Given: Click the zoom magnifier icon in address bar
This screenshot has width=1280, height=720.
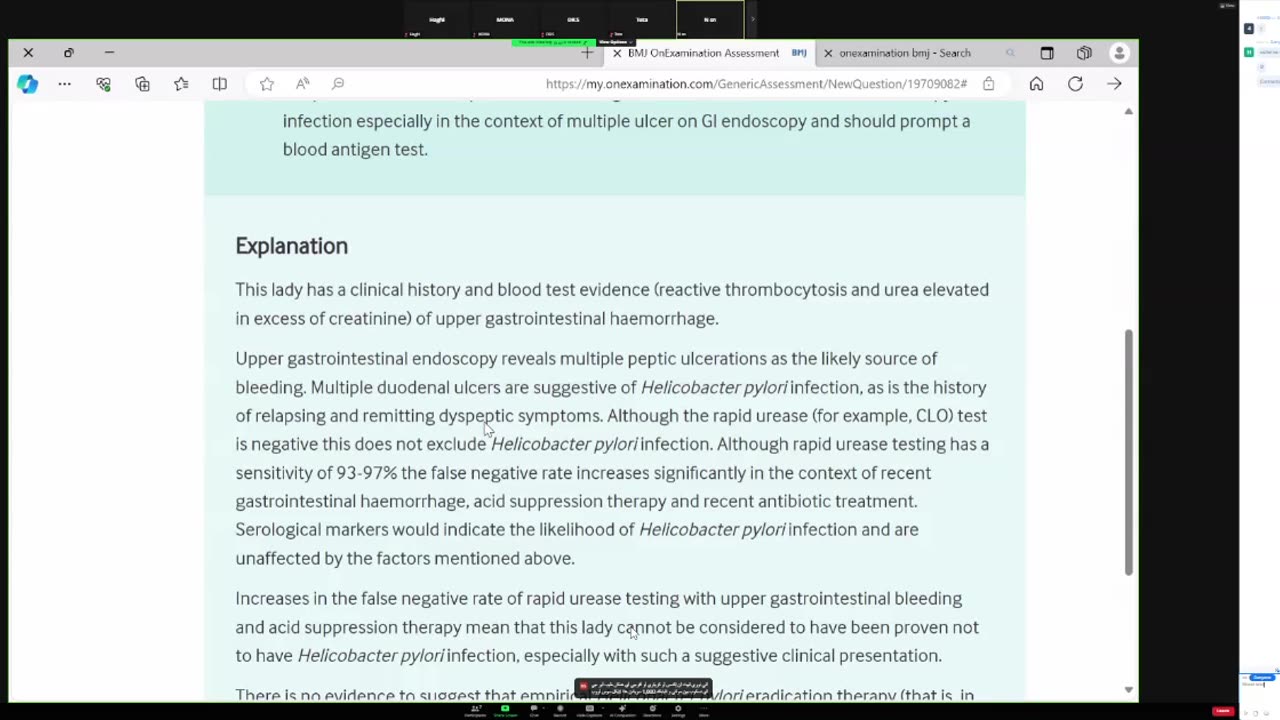Looking at the screenshot, I should (338, 84).
